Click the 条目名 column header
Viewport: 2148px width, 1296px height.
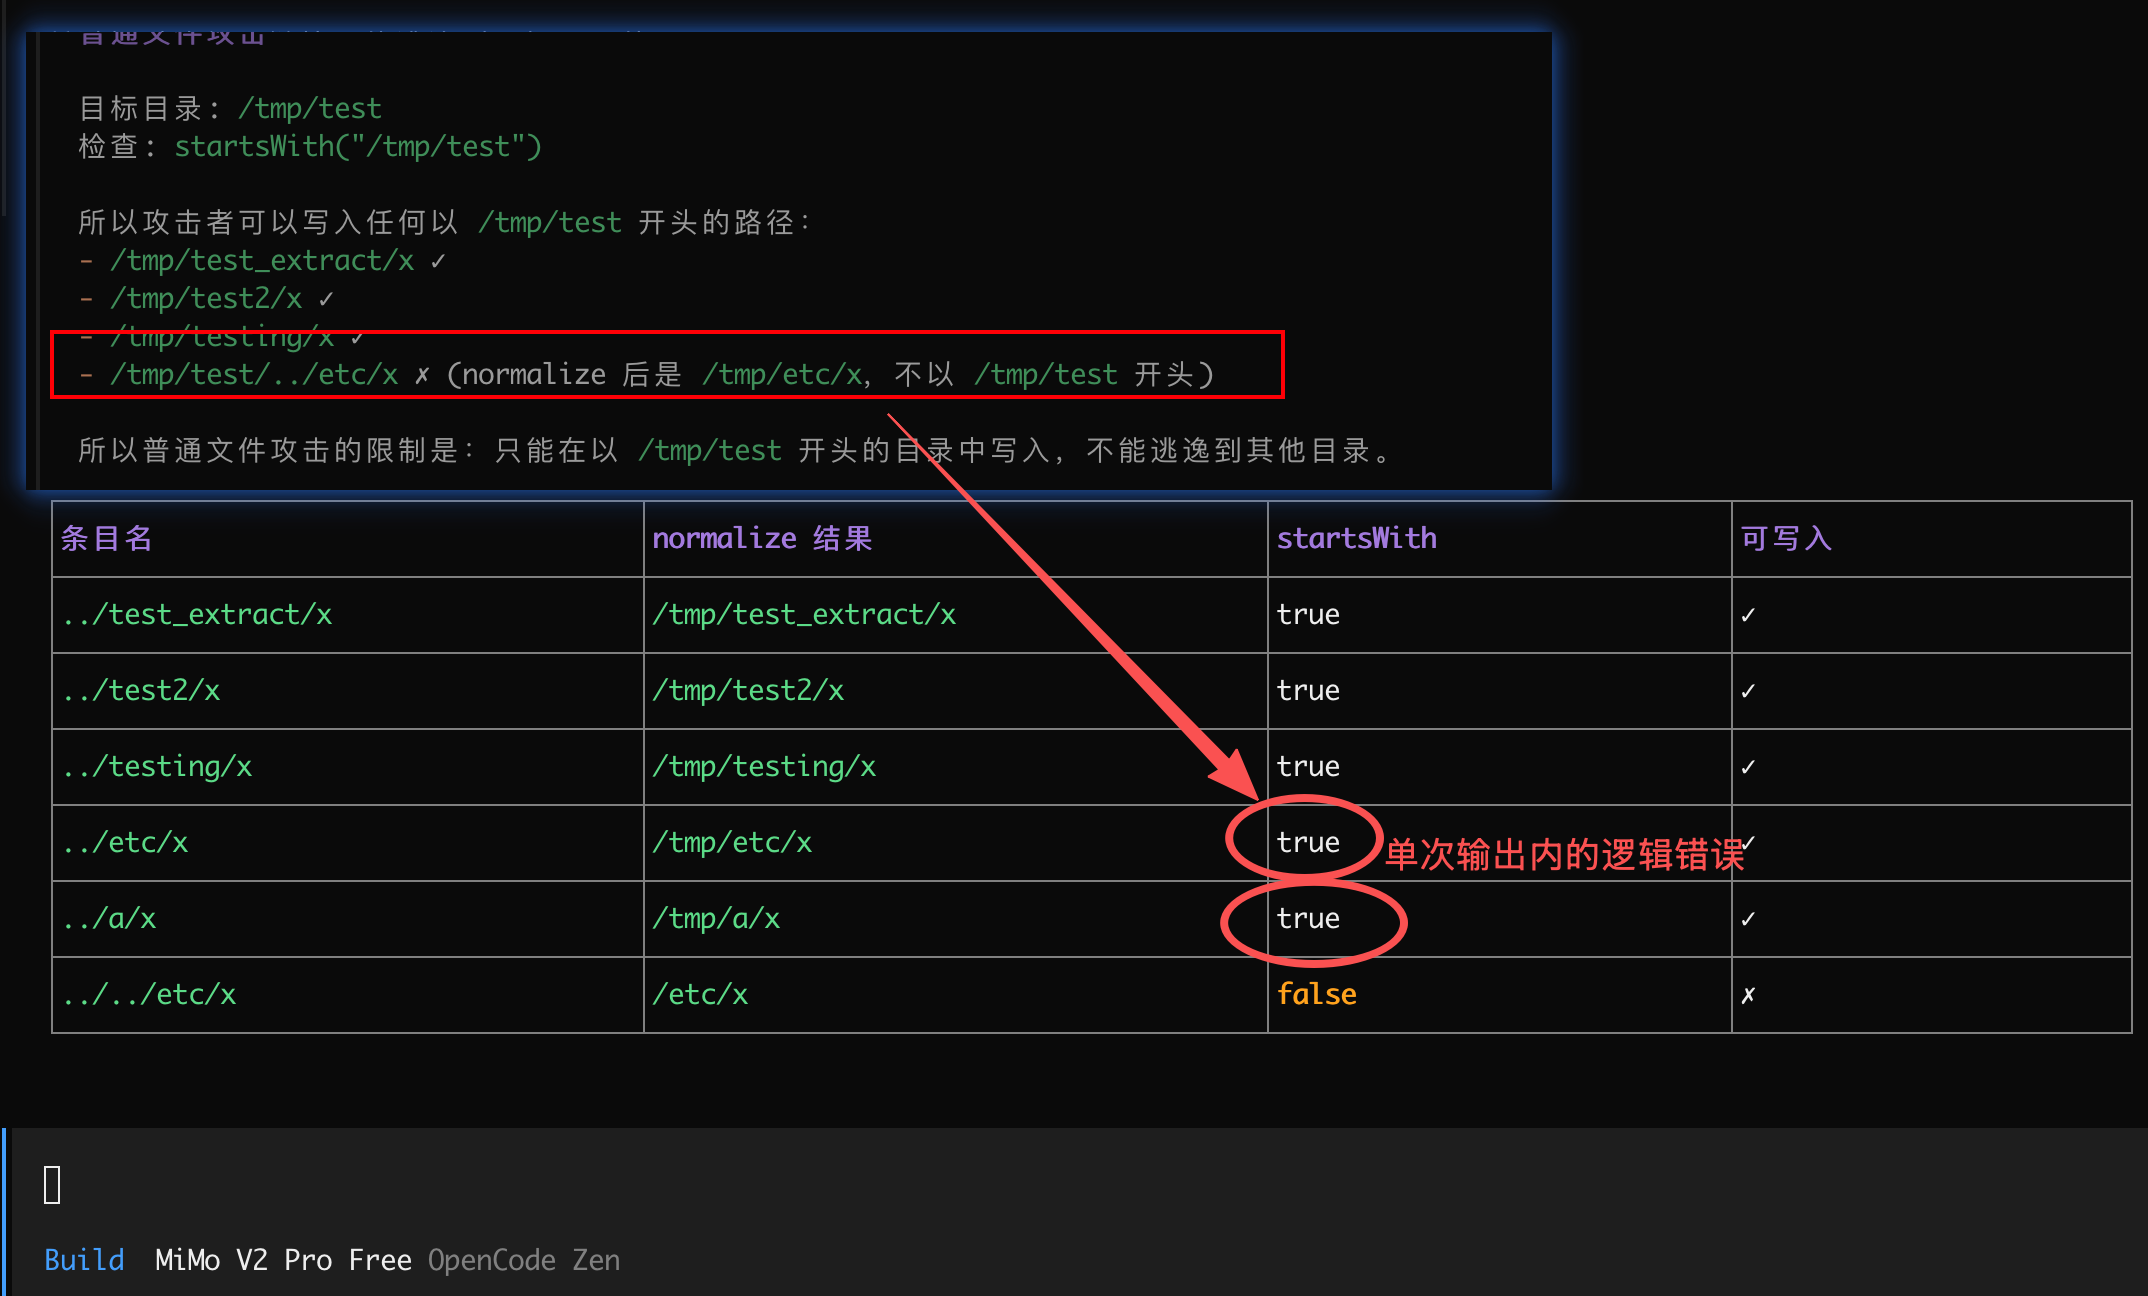[x=106, y=539]
